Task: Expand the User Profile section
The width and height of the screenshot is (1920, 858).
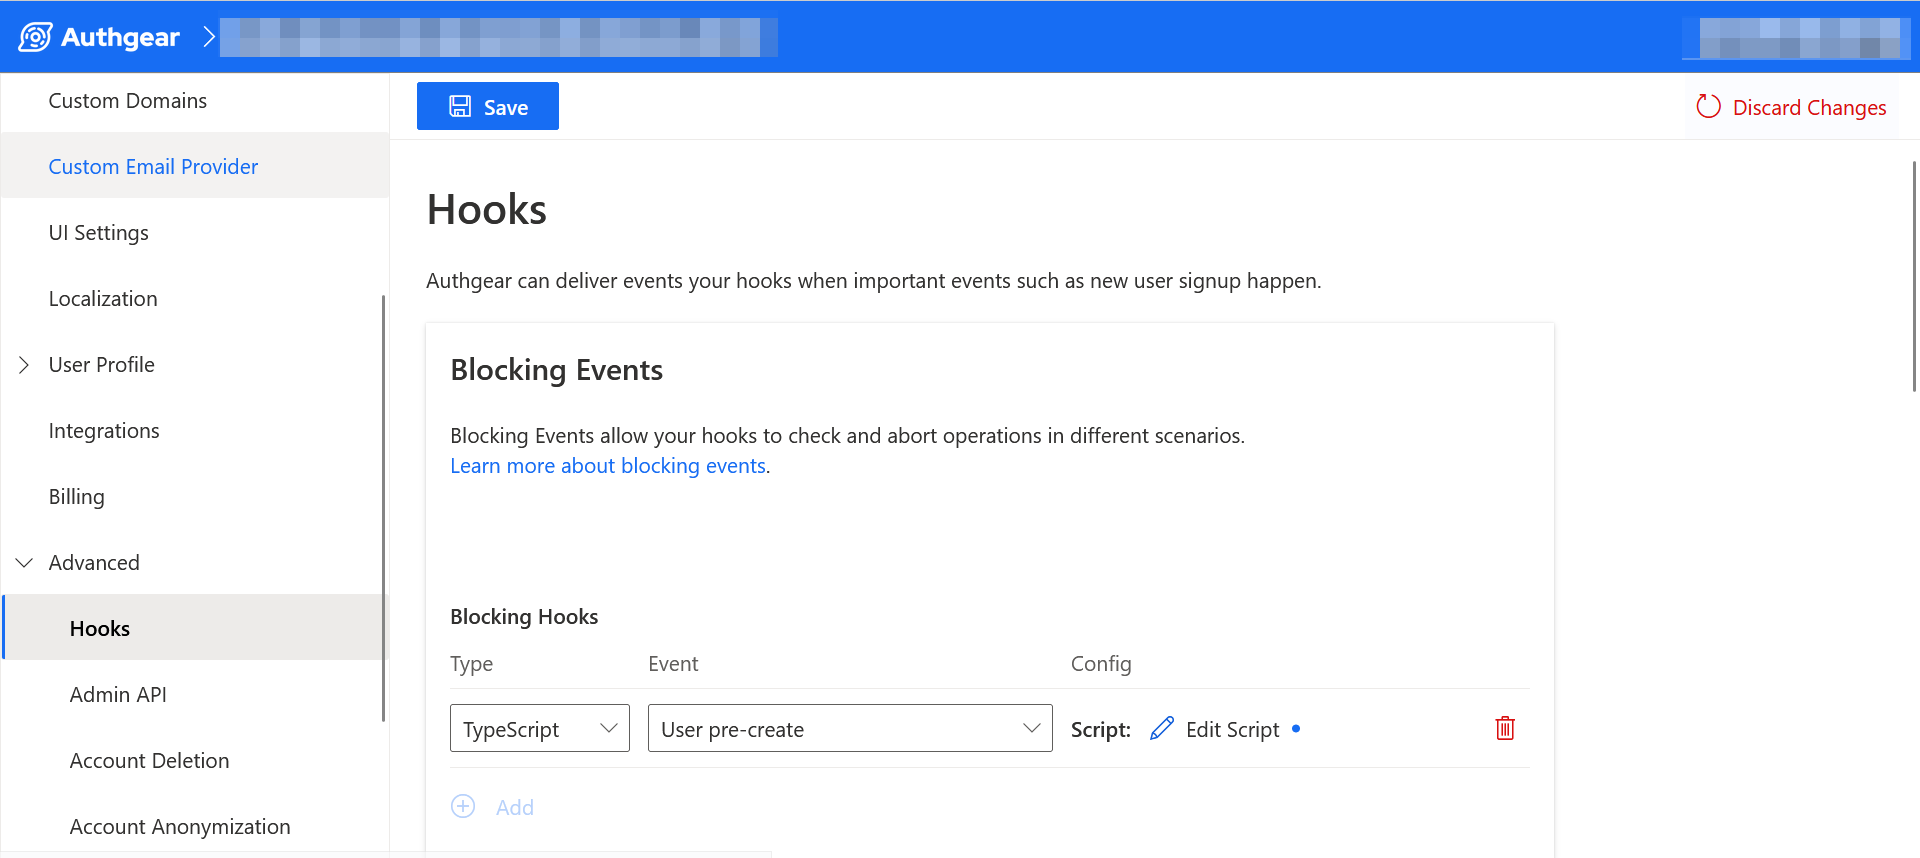Action: (24, 365)
